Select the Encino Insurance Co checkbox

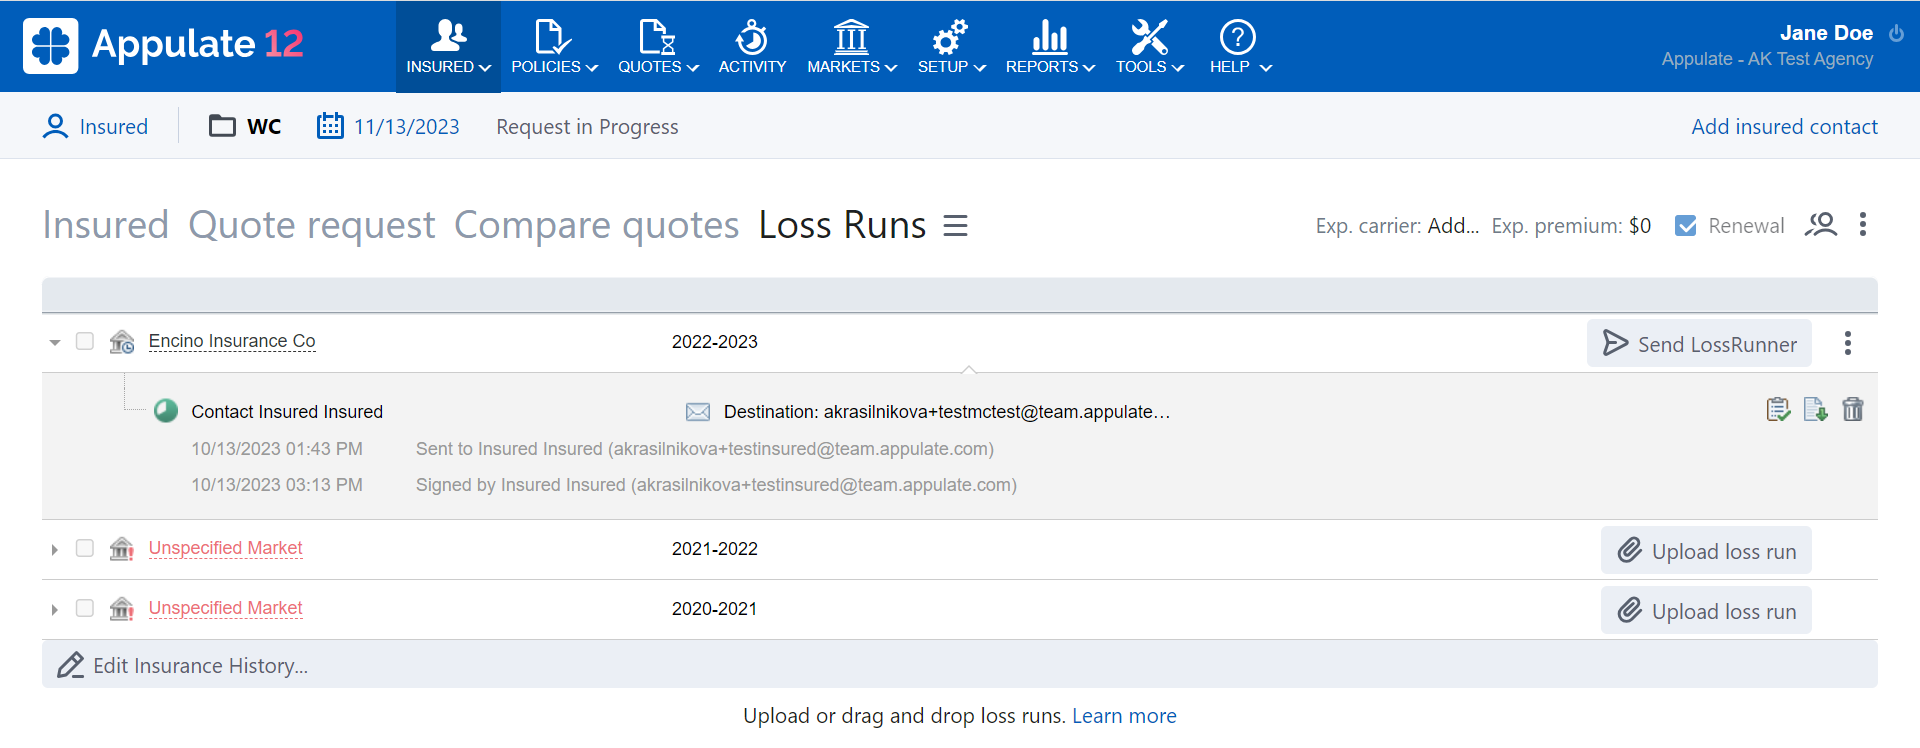(x=85, y=341)
